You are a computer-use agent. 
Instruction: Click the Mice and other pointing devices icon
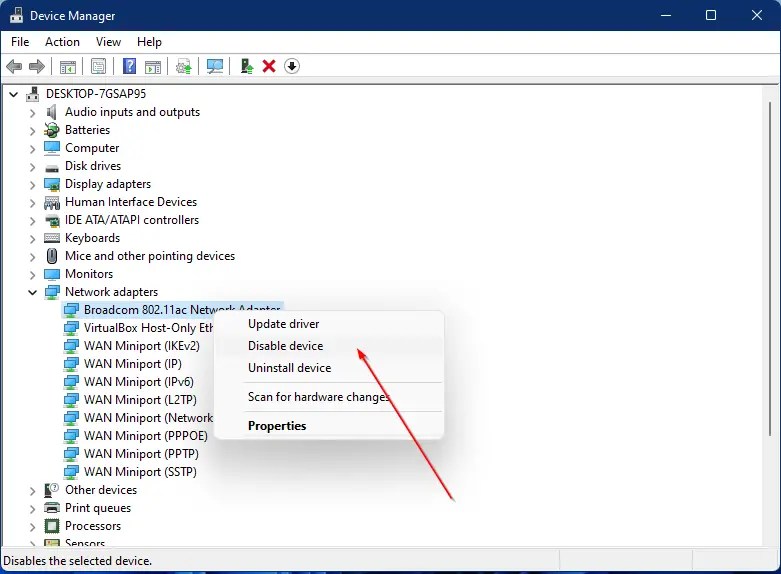pyautogui.click(x=52, y=256)
